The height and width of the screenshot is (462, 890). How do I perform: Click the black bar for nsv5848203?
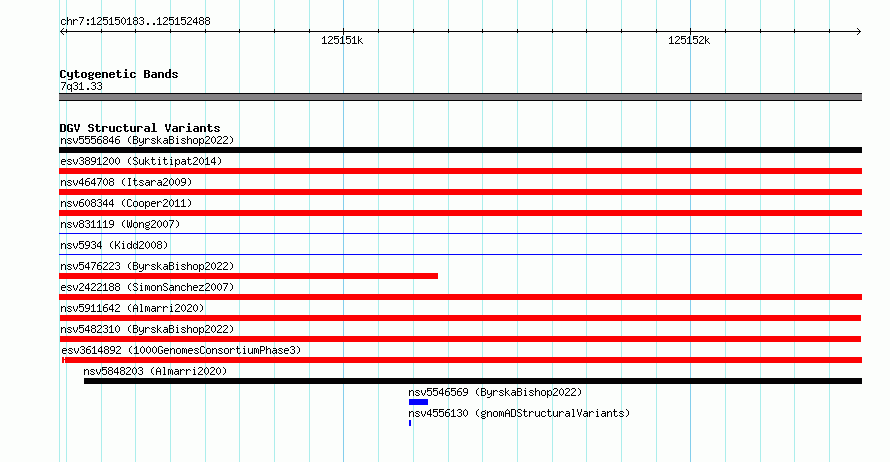473,381
